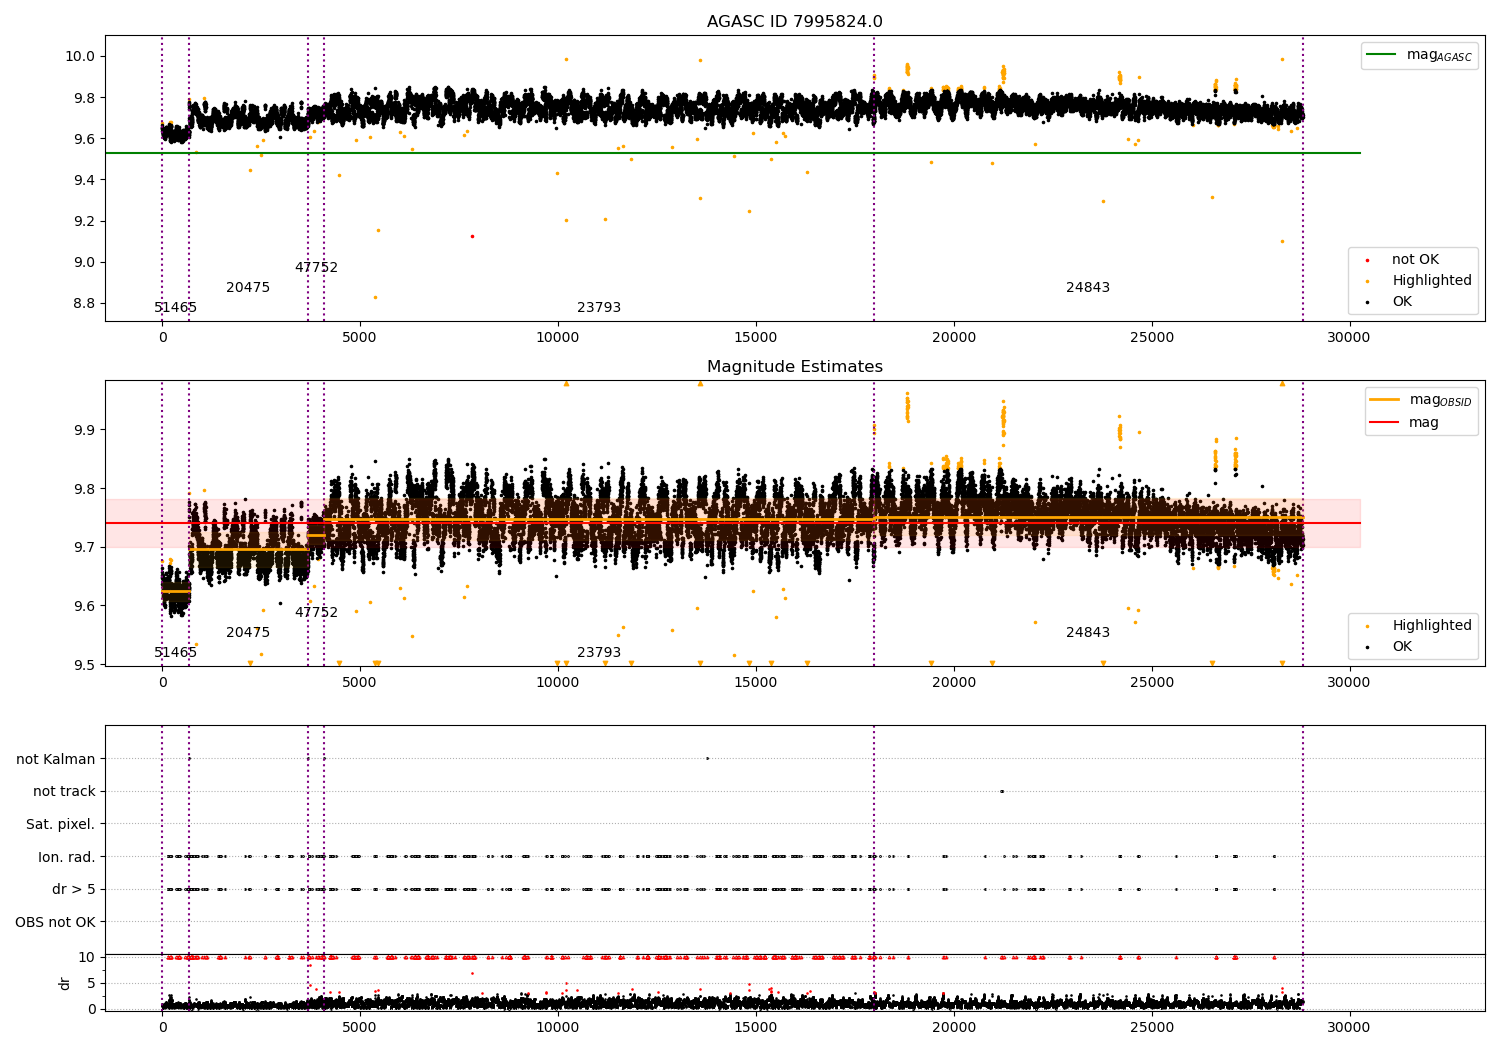This screenshot has height=1050, width=1500.
Task: Click the OK legend entry in middle plot
Action: point(1390,646)
